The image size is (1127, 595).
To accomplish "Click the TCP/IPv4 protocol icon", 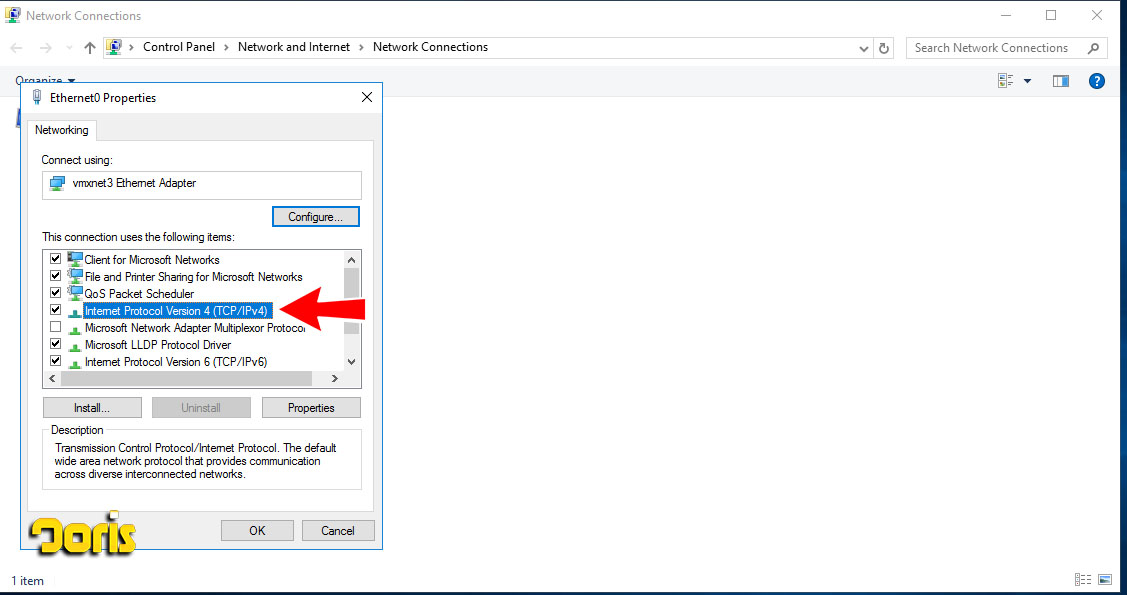I will [x=75, y=312].
